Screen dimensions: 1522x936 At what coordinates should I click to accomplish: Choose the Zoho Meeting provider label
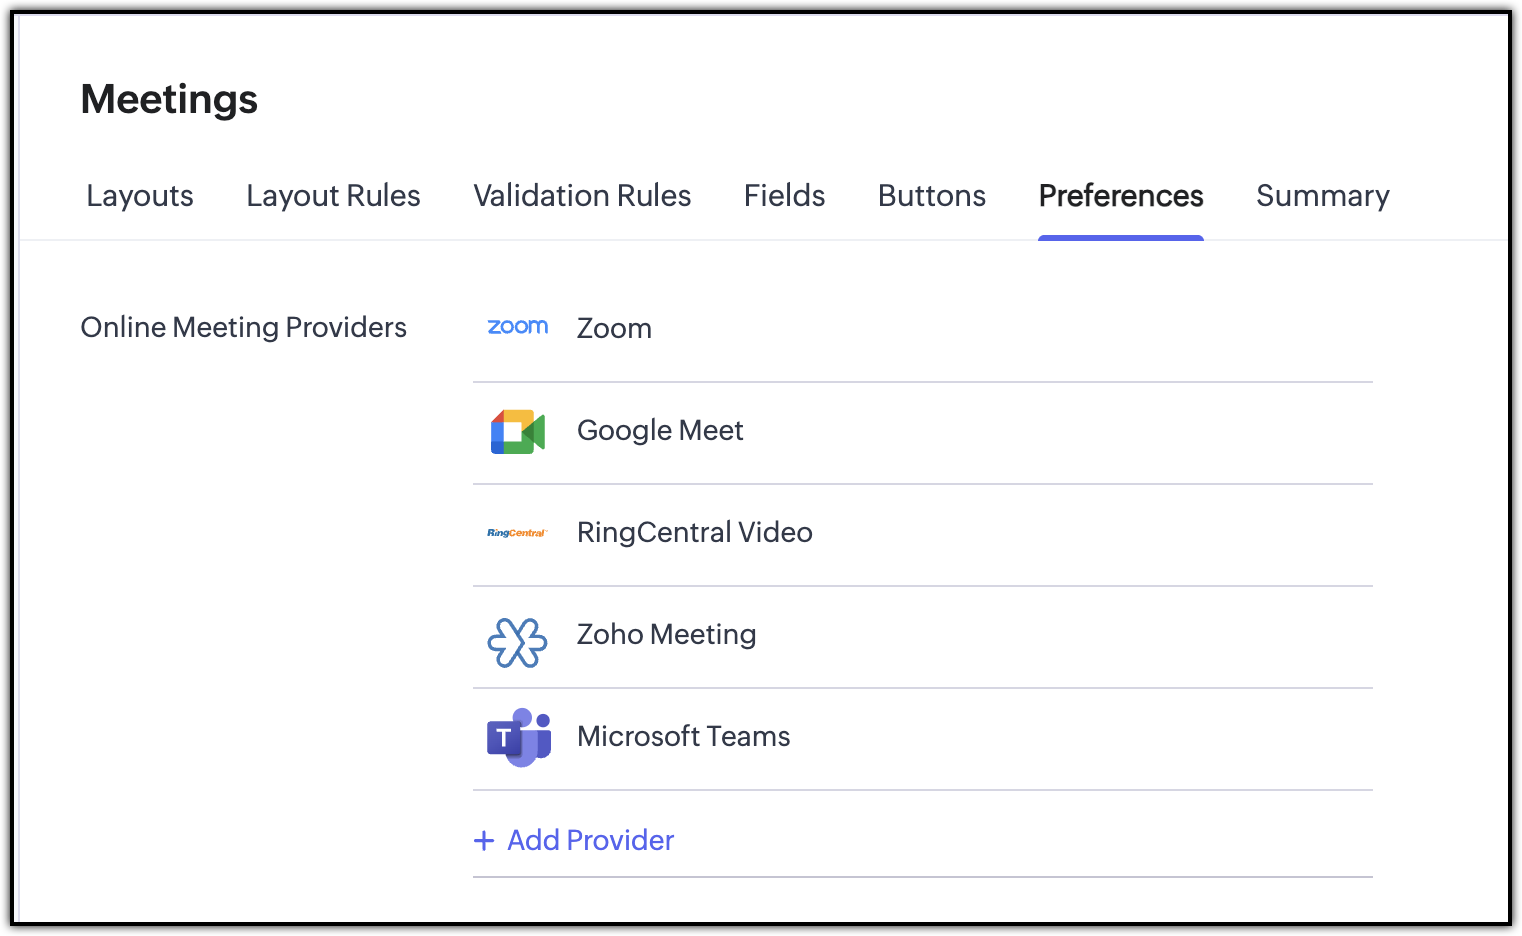click(666, 634)
